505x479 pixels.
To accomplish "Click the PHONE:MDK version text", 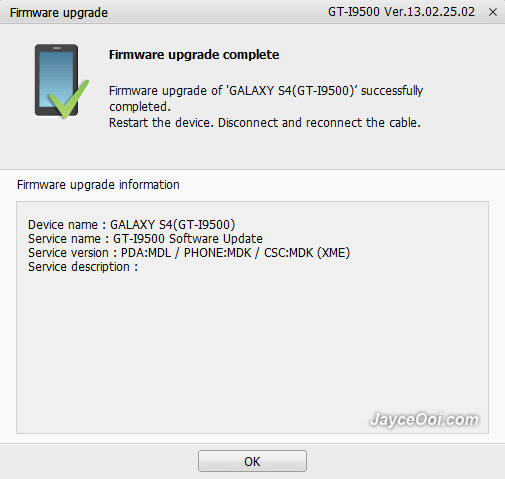I will 217,253.
